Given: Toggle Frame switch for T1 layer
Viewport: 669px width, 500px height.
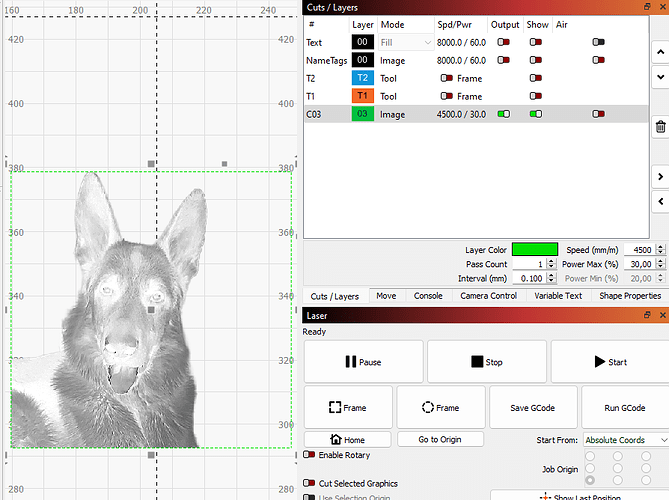Looking at the screenshot, I should pyautogui.click(x=447, y=96).
